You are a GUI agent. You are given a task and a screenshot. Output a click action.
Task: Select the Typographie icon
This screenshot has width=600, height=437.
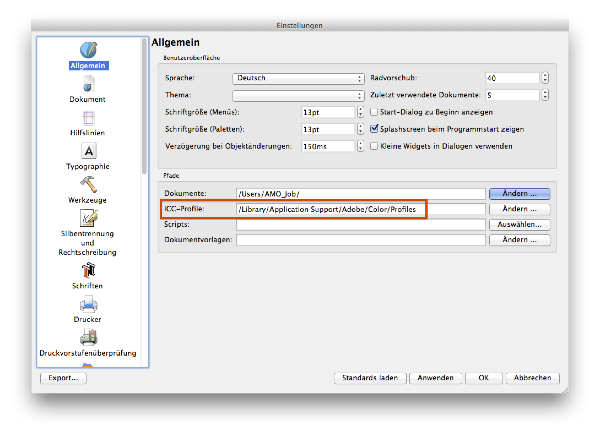pyautogui.click(x=88, y=151)
